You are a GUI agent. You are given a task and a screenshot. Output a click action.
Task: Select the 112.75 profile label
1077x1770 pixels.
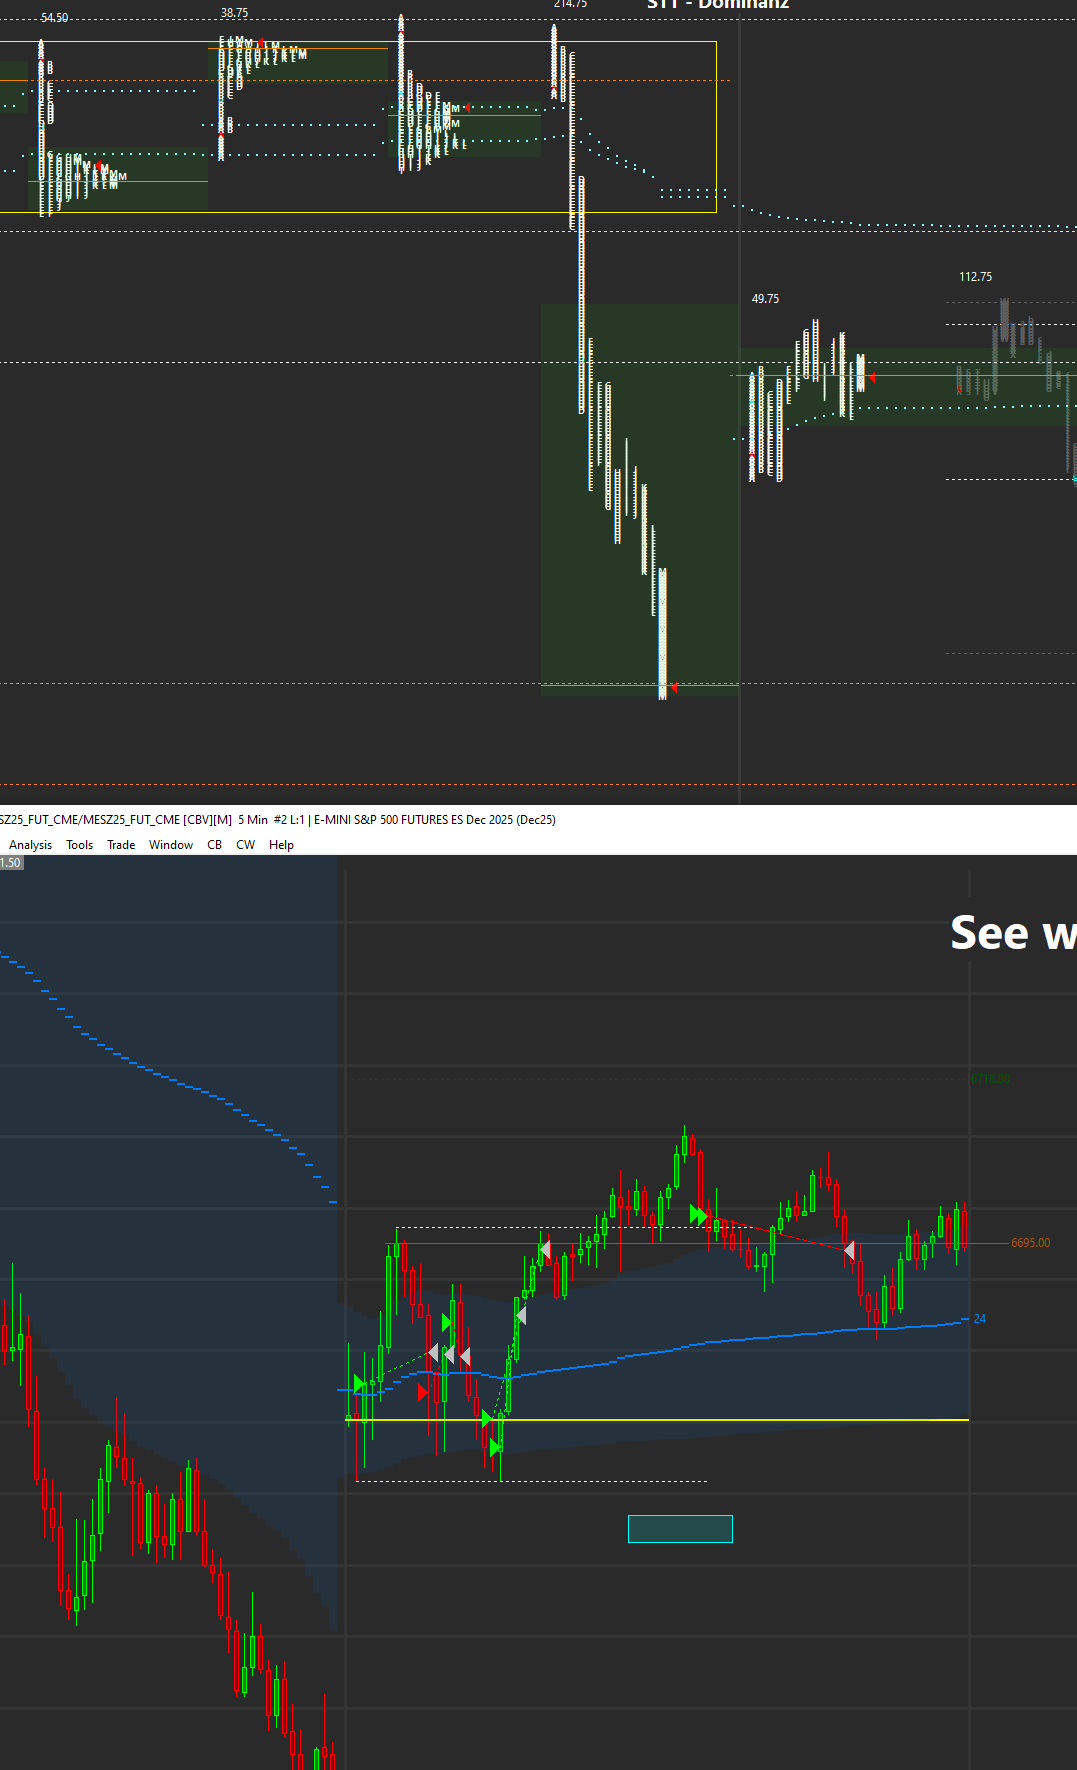click(x=975, y=277)
